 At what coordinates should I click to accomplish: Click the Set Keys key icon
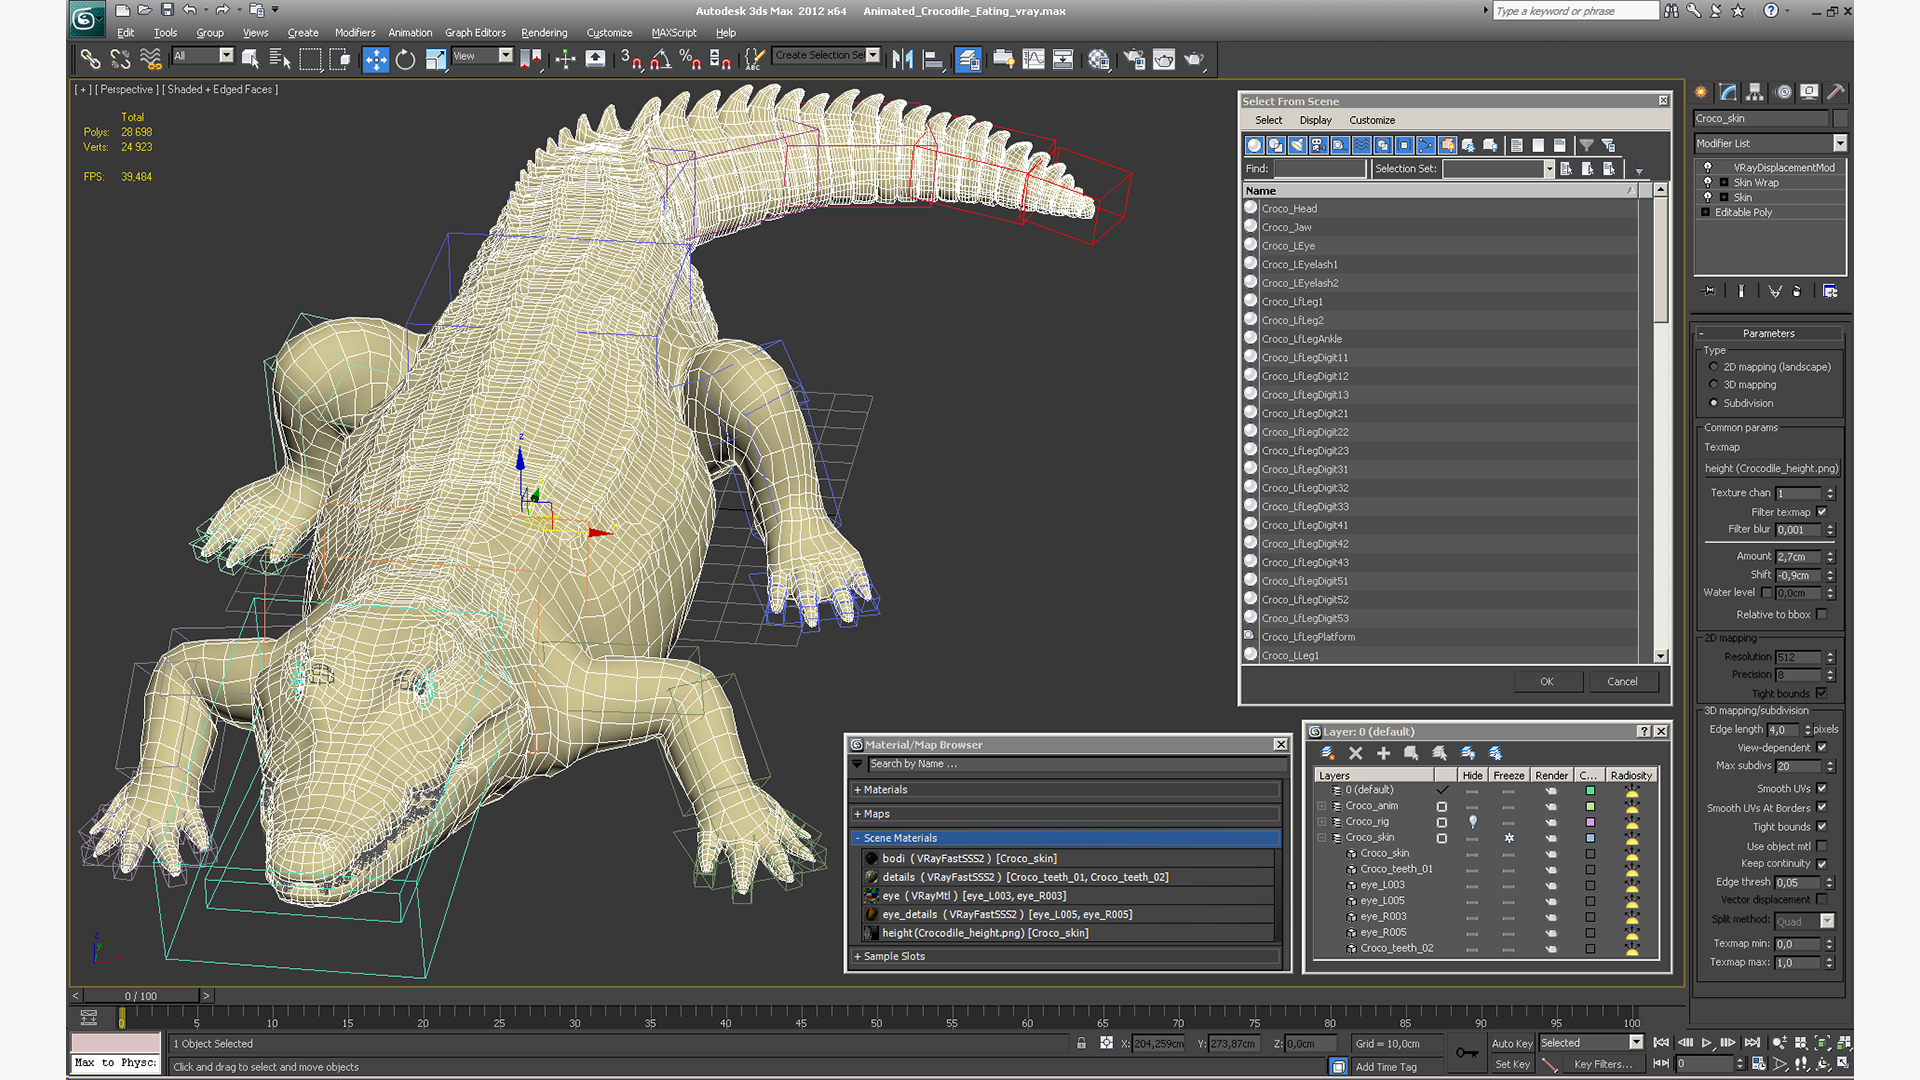[x=1467, y=1052]
